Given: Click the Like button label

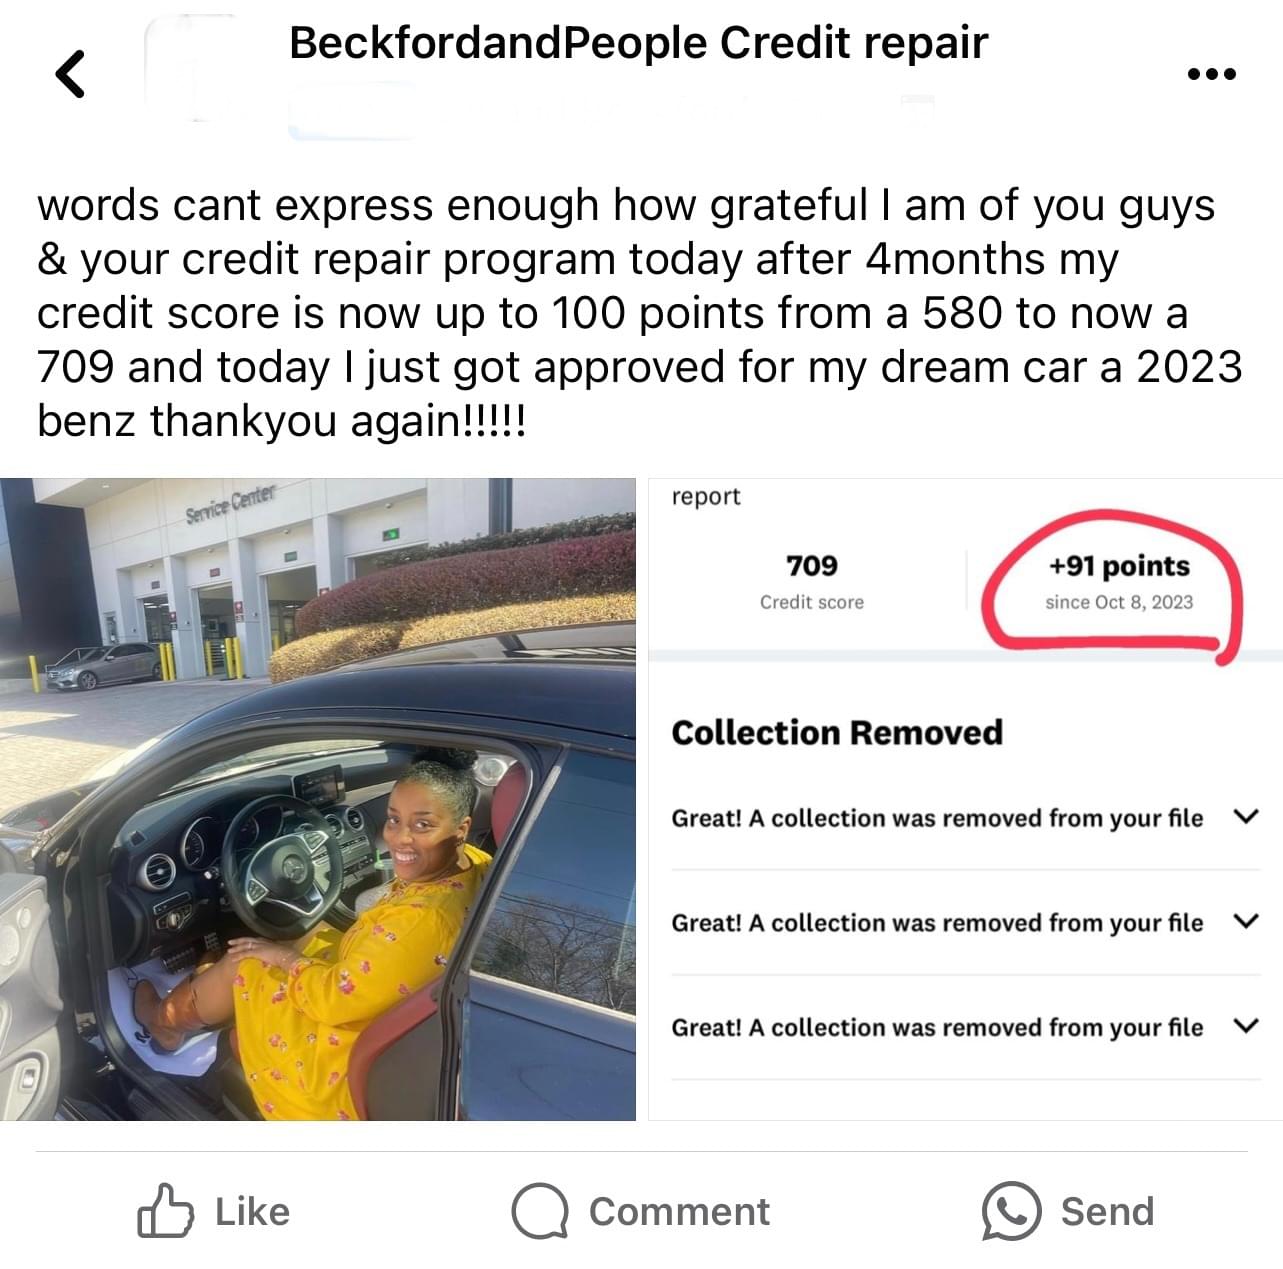Looking at the screenshot, I should [x=252, y=1212].
